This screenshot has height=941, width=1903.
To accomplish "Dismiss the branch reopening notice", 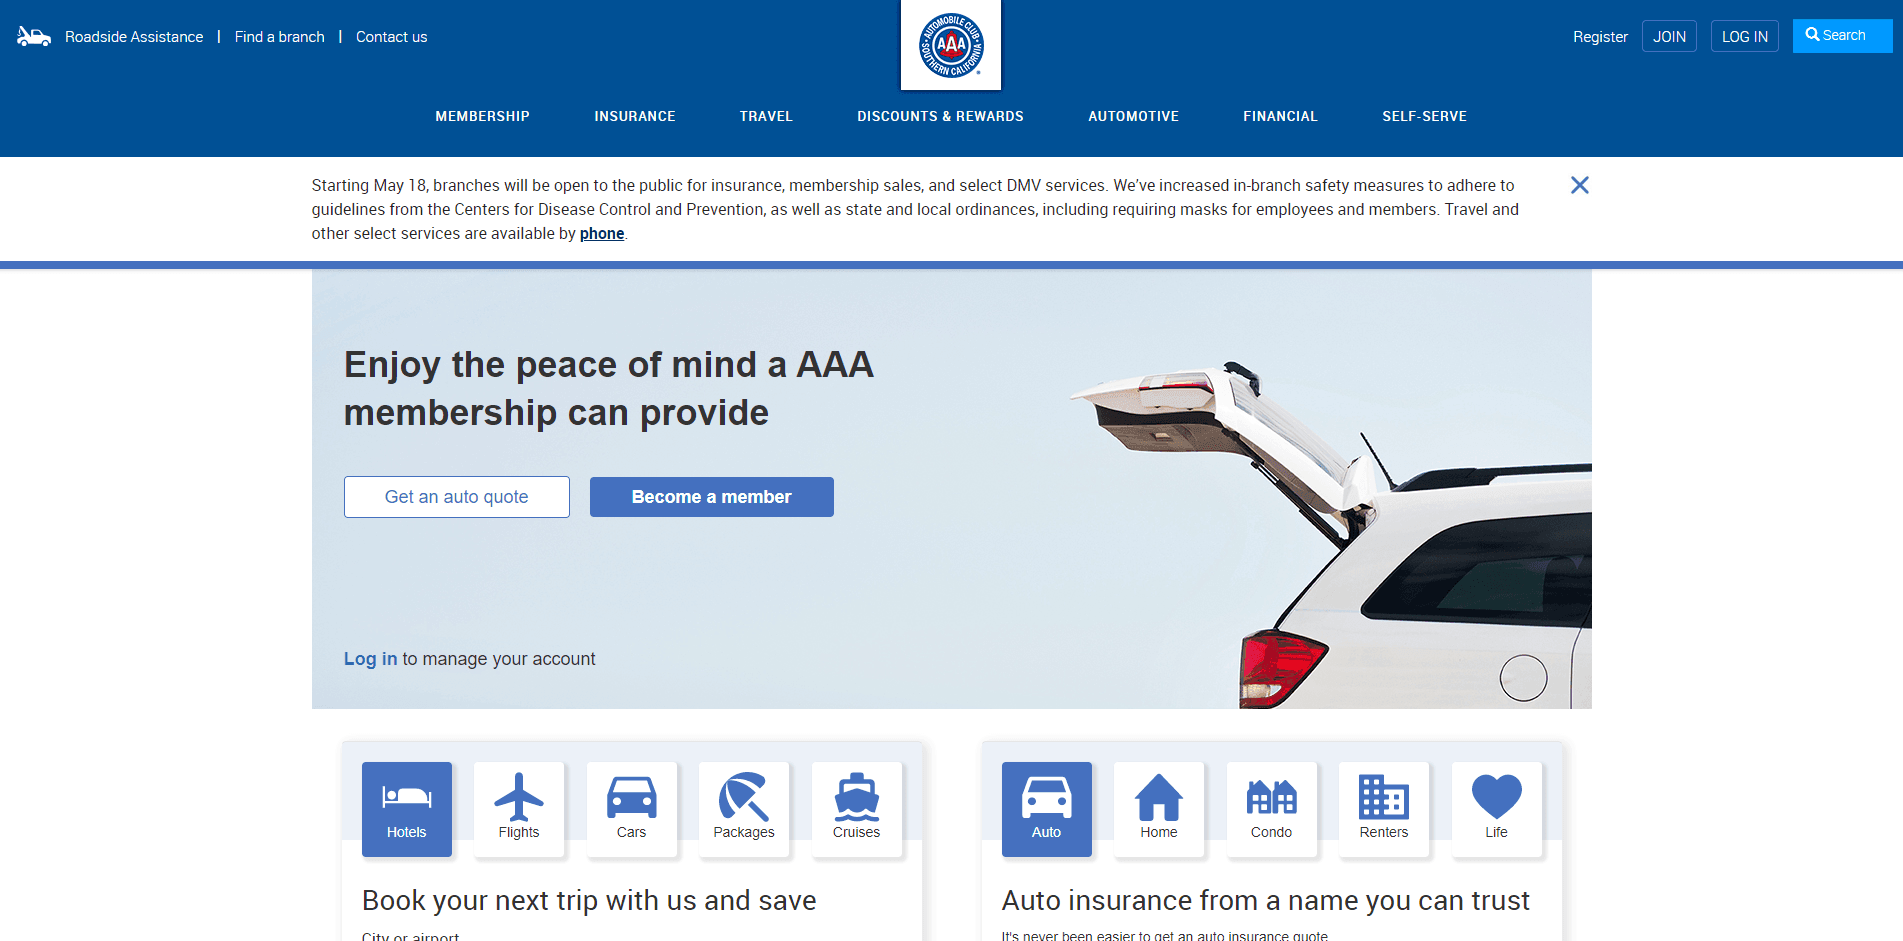I will coord(1580,185).
